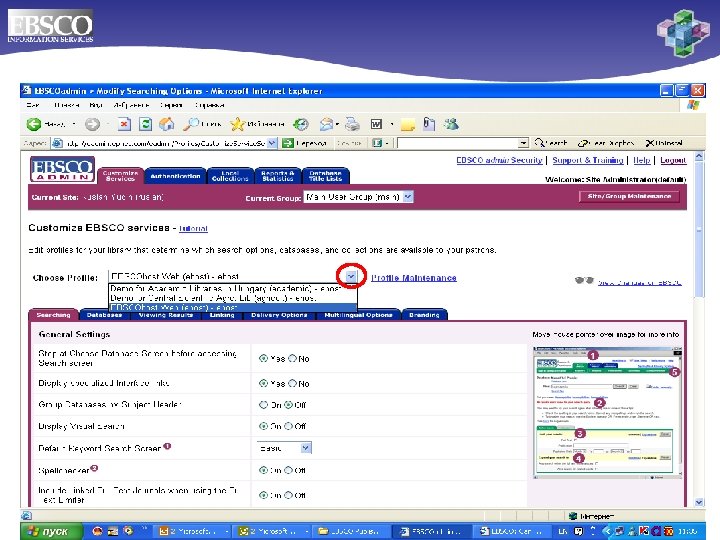
Task: Click the footnote 2 marker next to Spellchecker
Action: (94, 468)
